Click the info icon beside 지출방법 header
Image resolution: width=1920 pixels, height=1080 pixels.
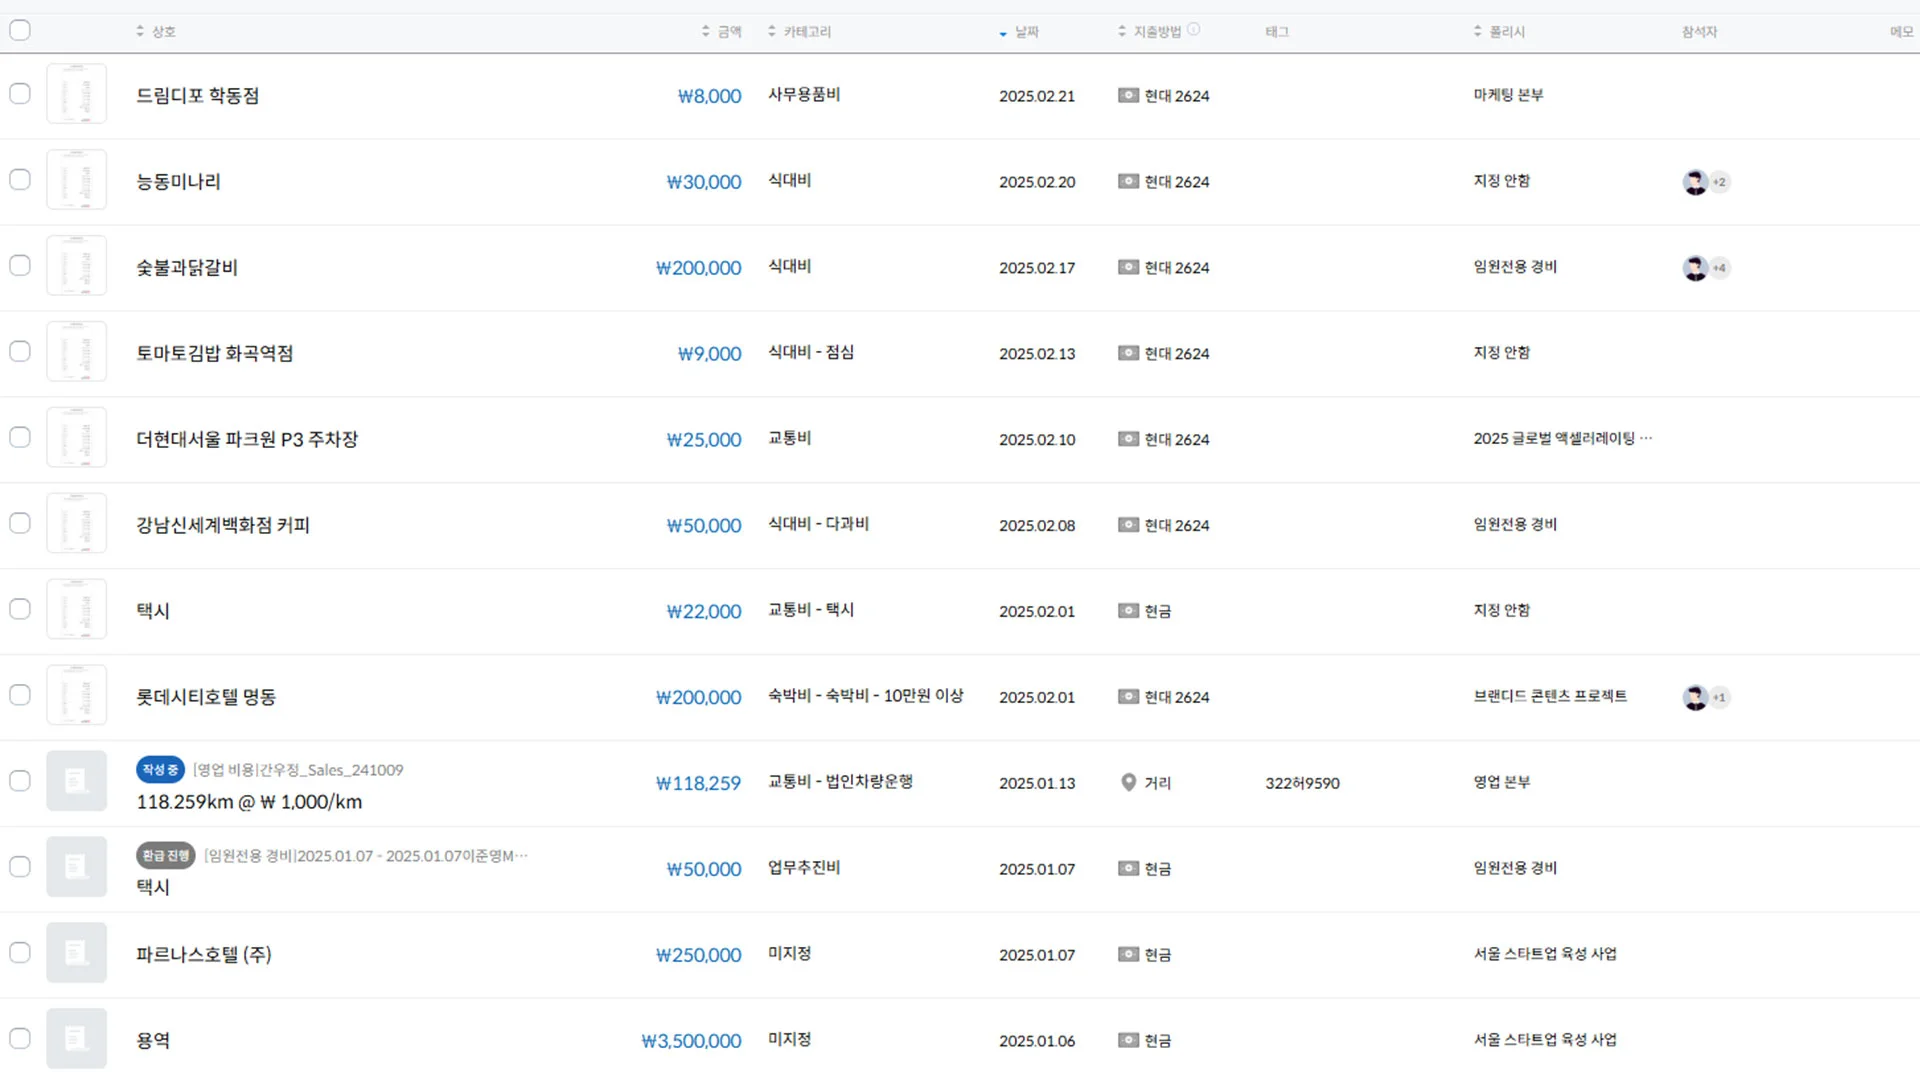(x=1194, y=30)
